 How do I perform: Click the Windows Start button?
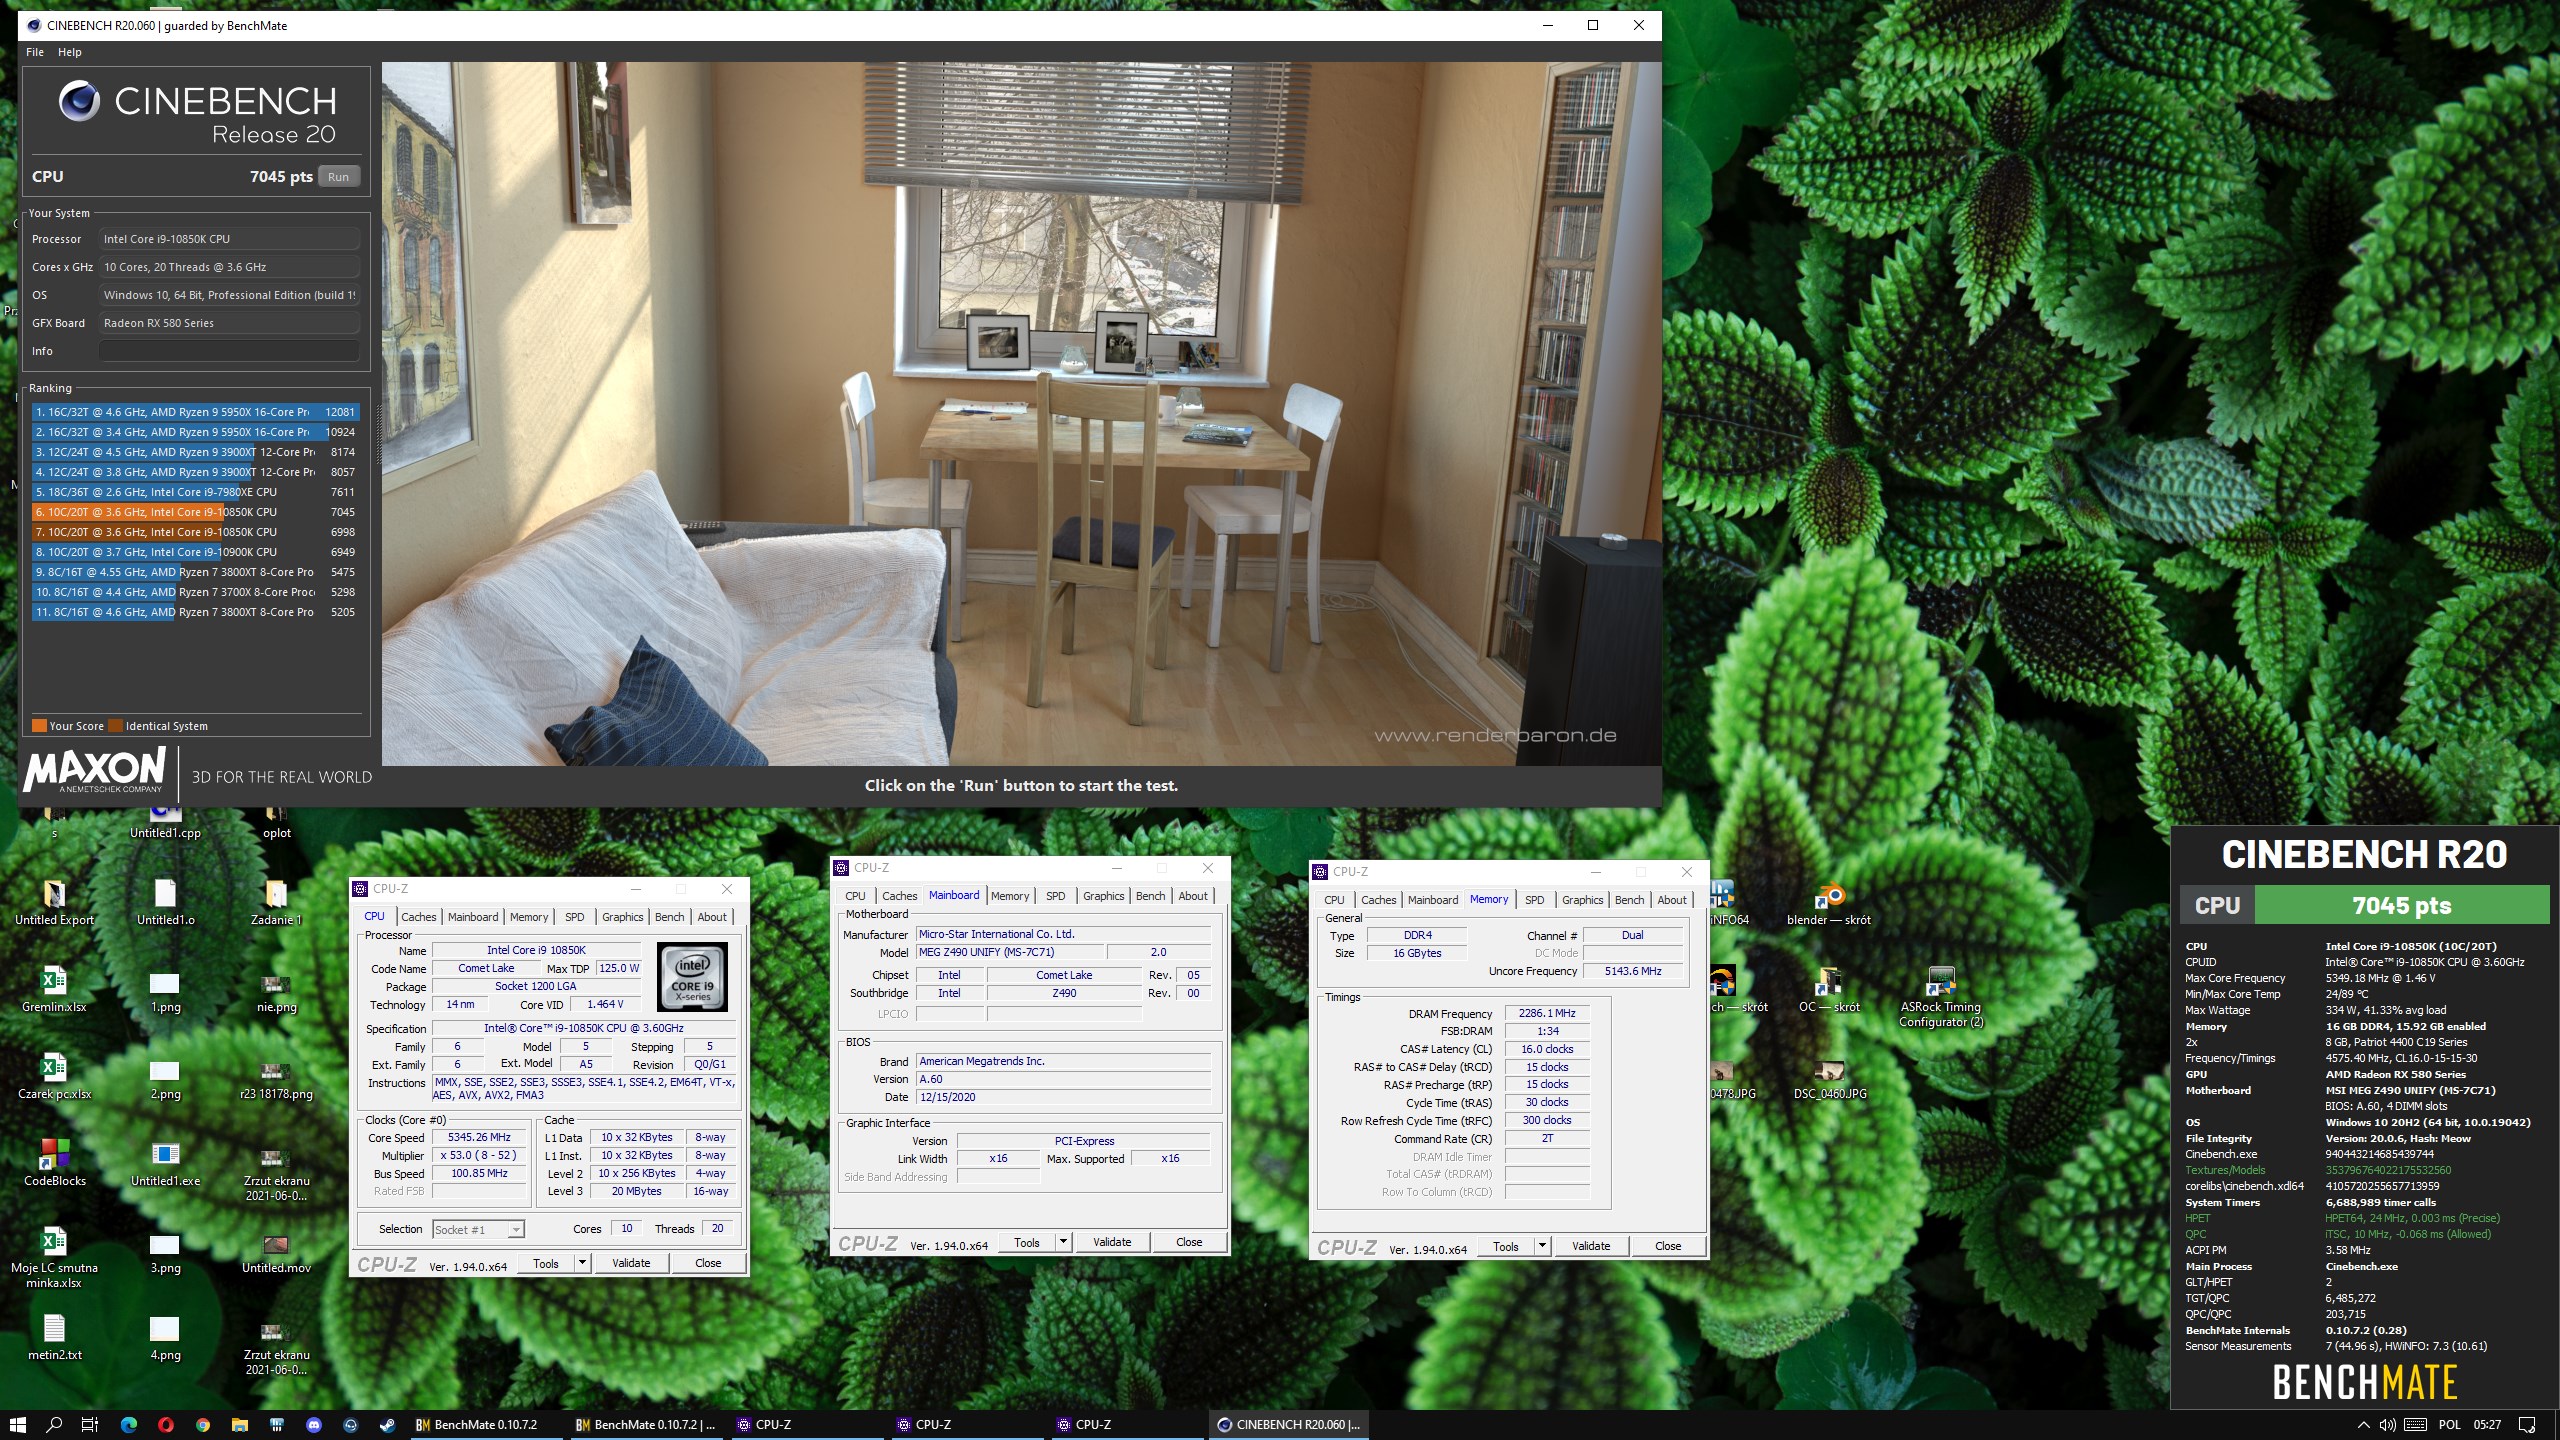17,1424
